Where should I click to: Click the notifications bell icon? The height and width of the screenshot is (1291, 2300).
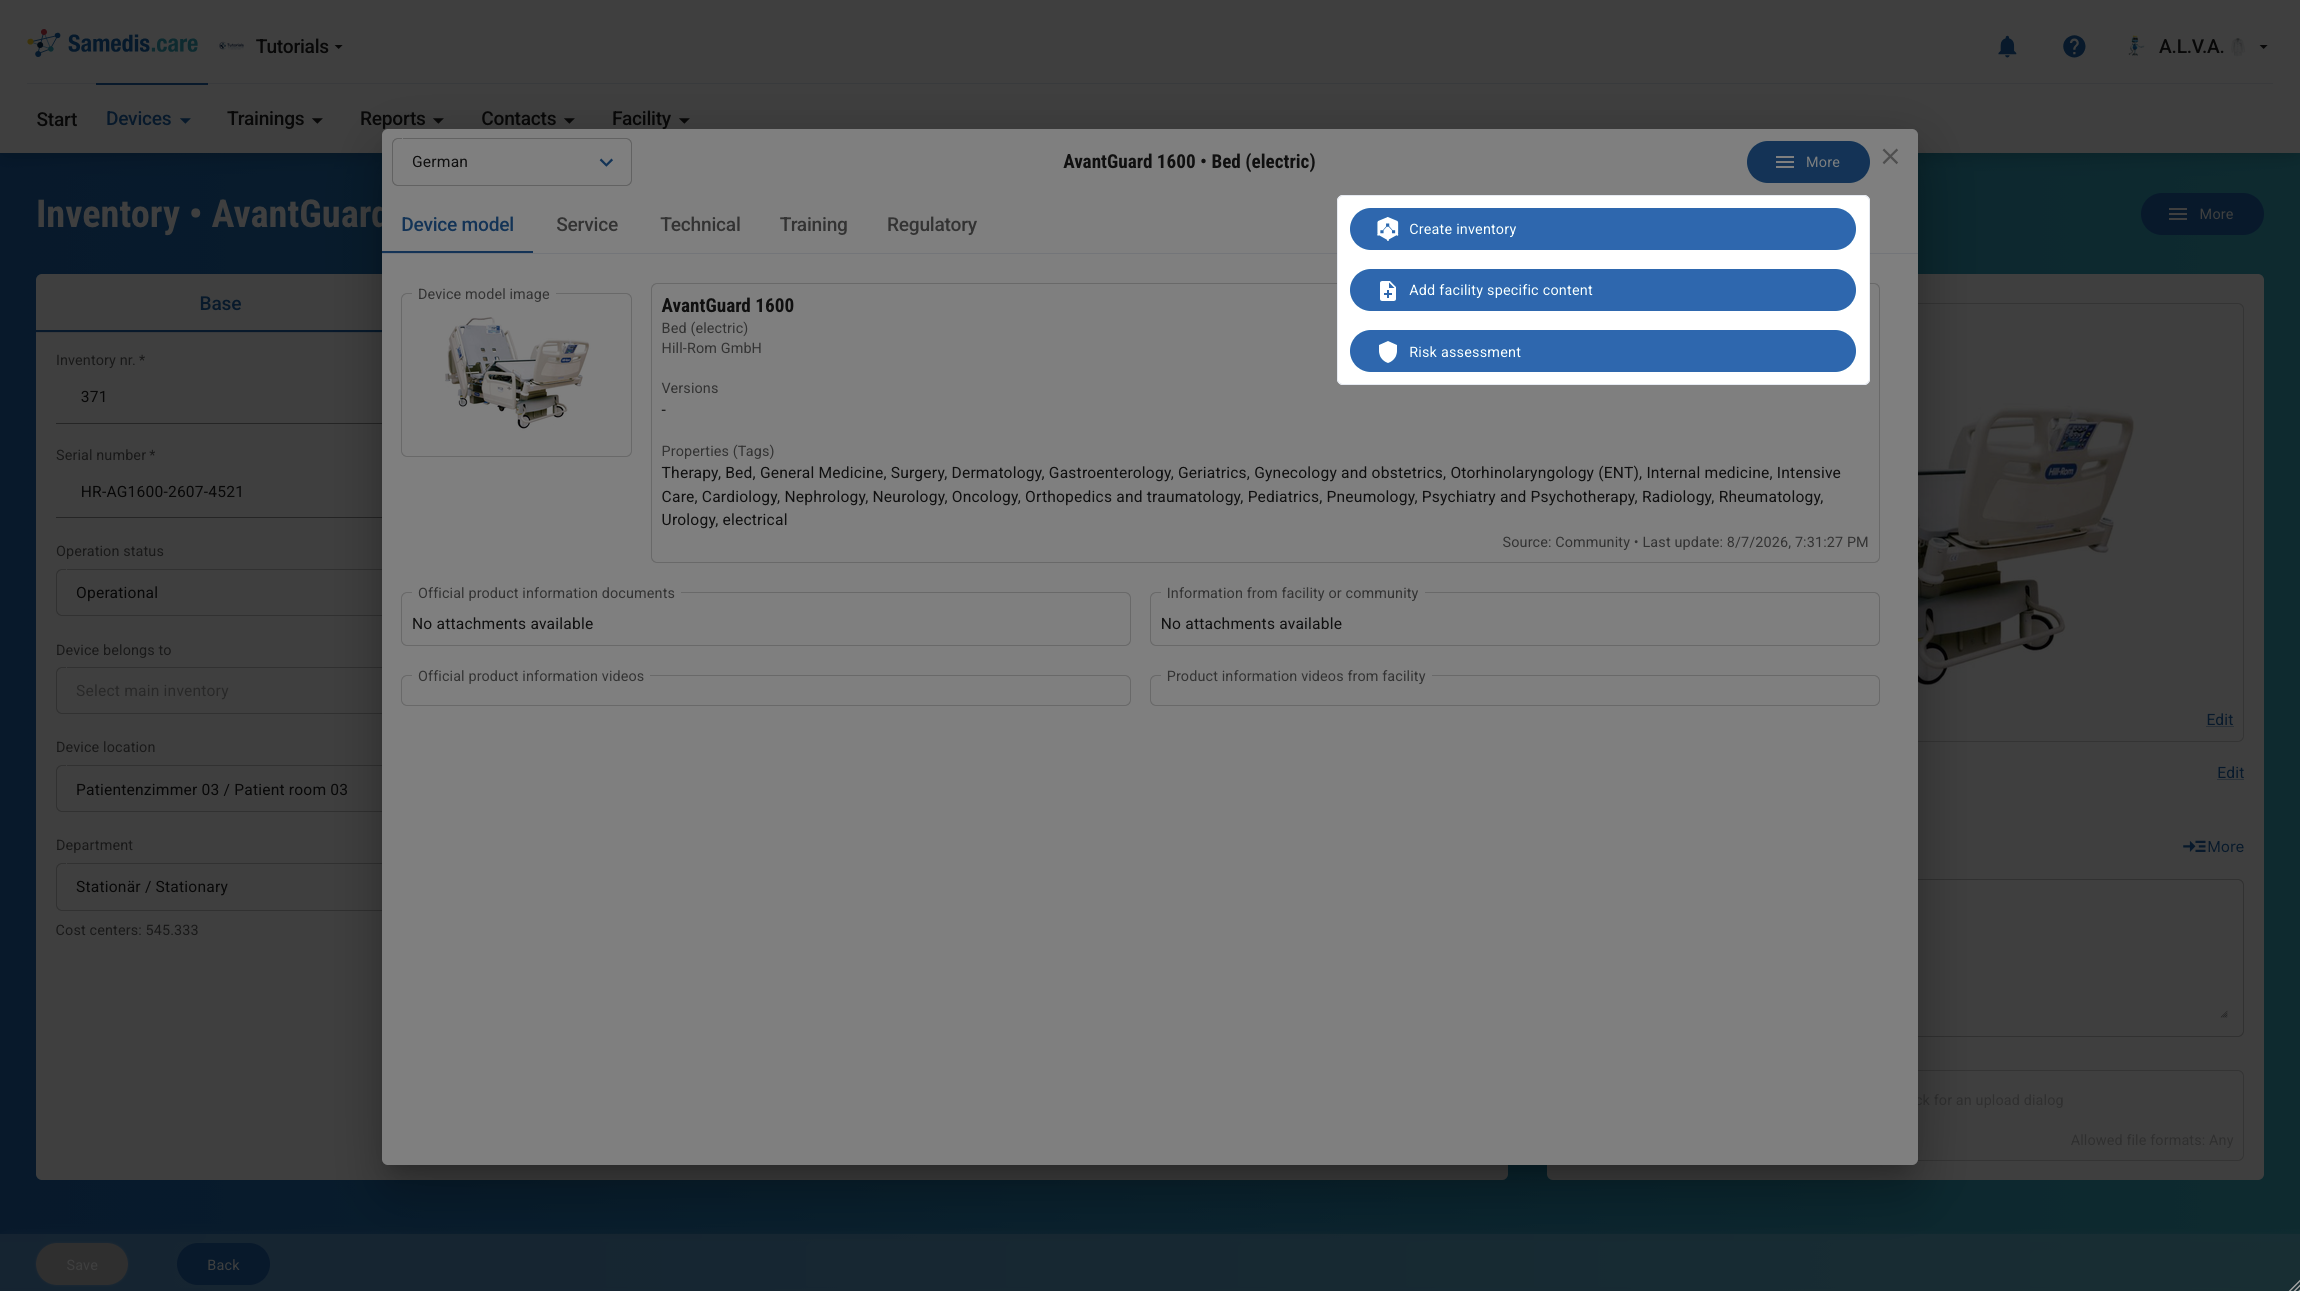(x=2006, y=47)
